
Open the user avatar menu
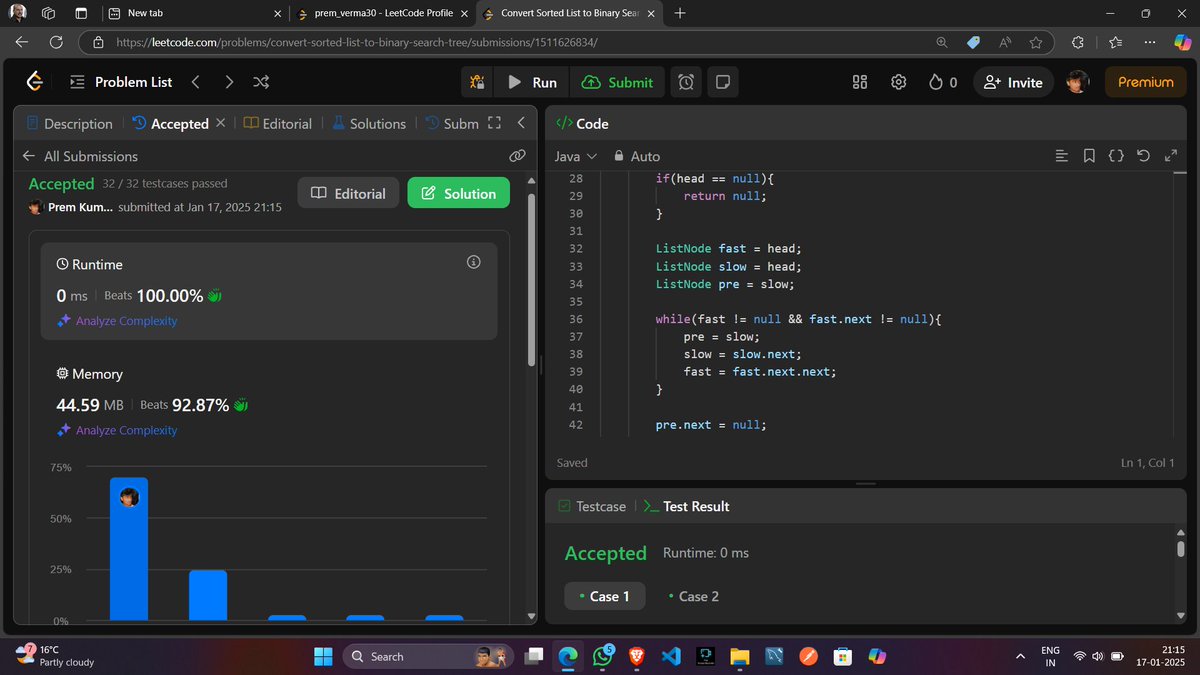coord(1077,82)
